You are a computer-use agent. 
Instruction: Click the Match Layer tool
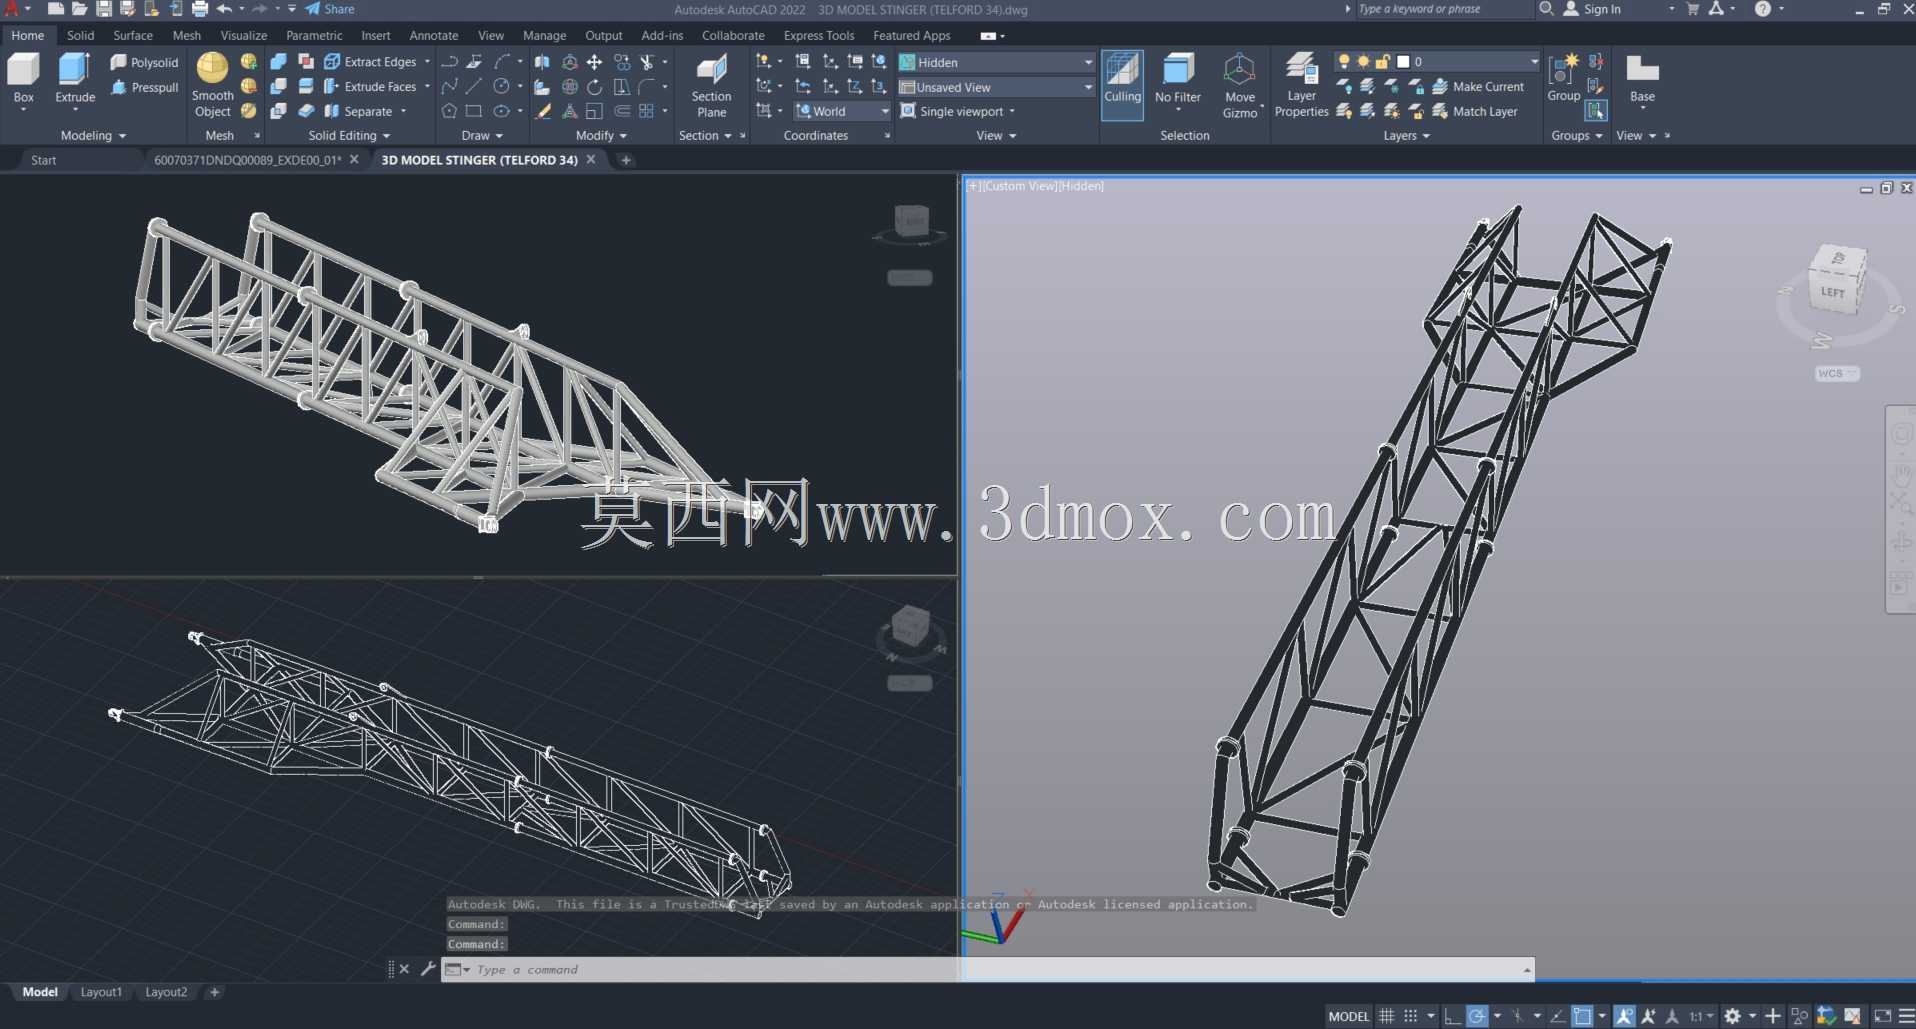coord(1475,111)
